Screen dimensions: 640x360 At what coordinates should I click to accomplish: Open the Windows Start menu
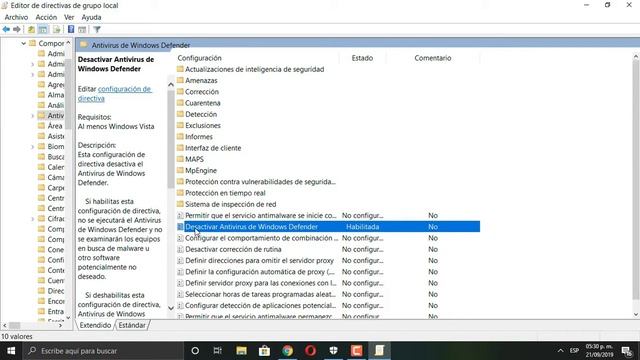coord(11,351)
